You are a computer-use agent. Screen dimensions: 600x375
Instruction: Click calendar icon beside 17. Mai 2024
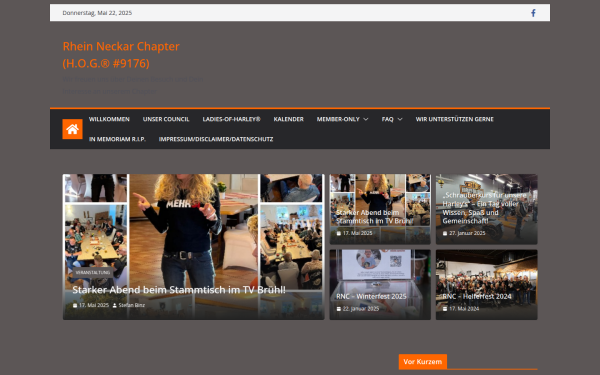[445, 308]
